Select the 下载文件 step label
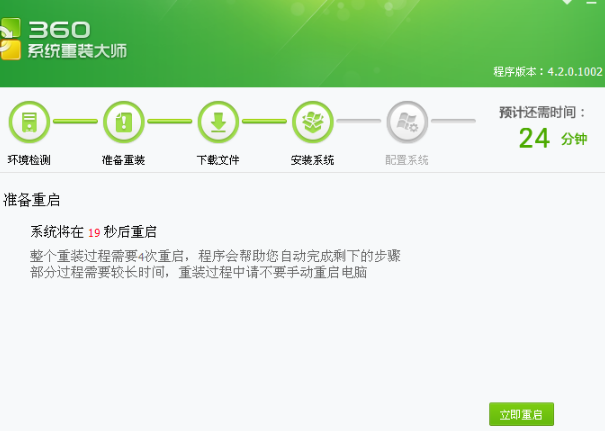This screenshot has height=431, width=605. [x=218, y=160]
